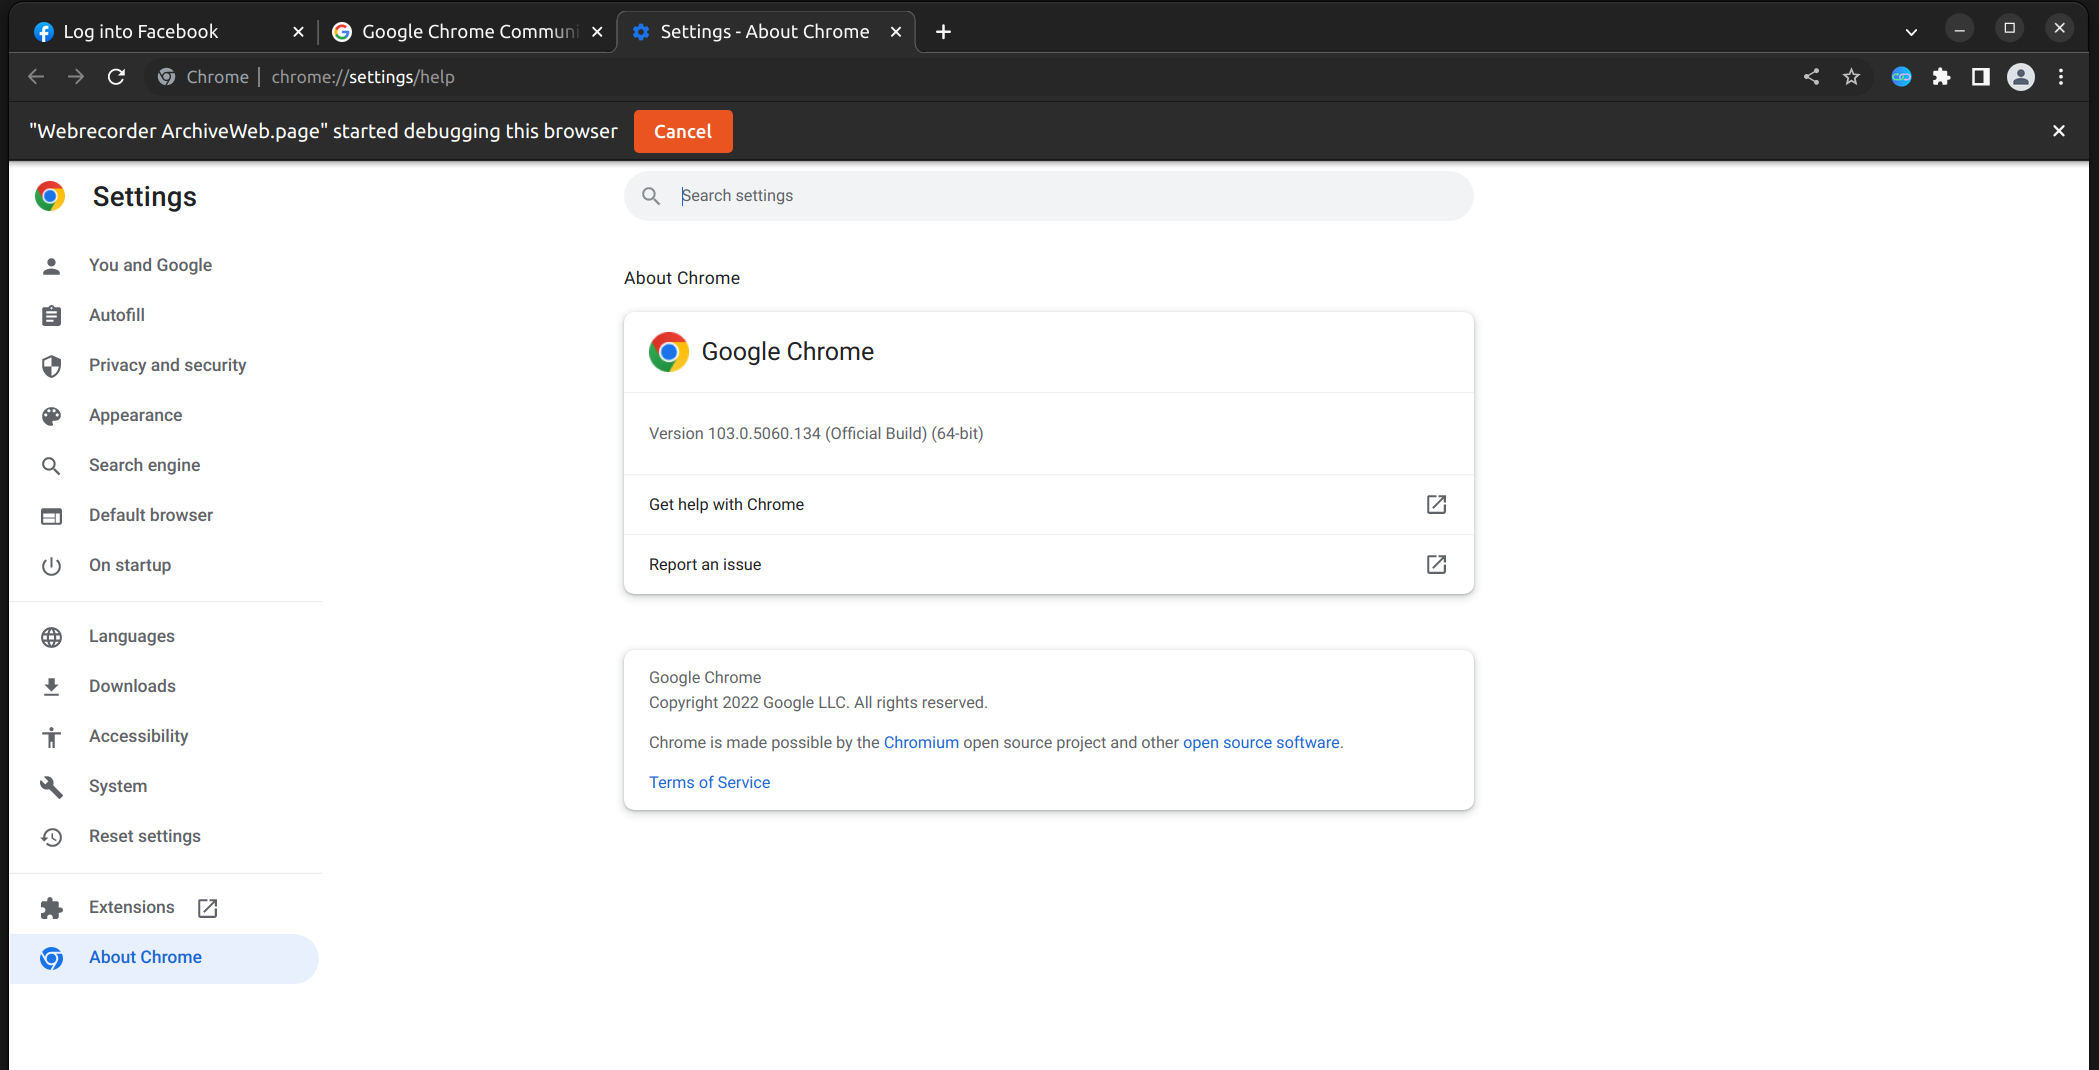Bookmark this page with the star
2099x1070 pixels.
[1851, 77]
